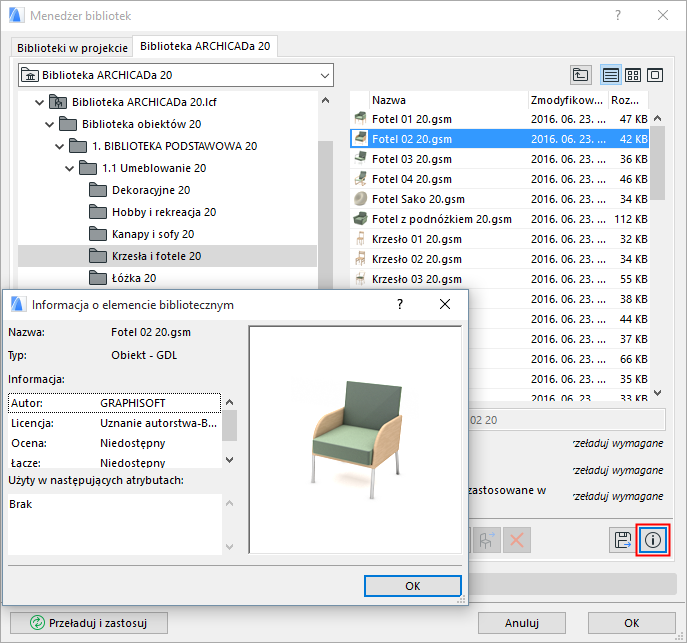Screen dimensions: 687x643
Task: Select the Autor: GRAPHISOFT info row
Action: [x=114, y=403]
